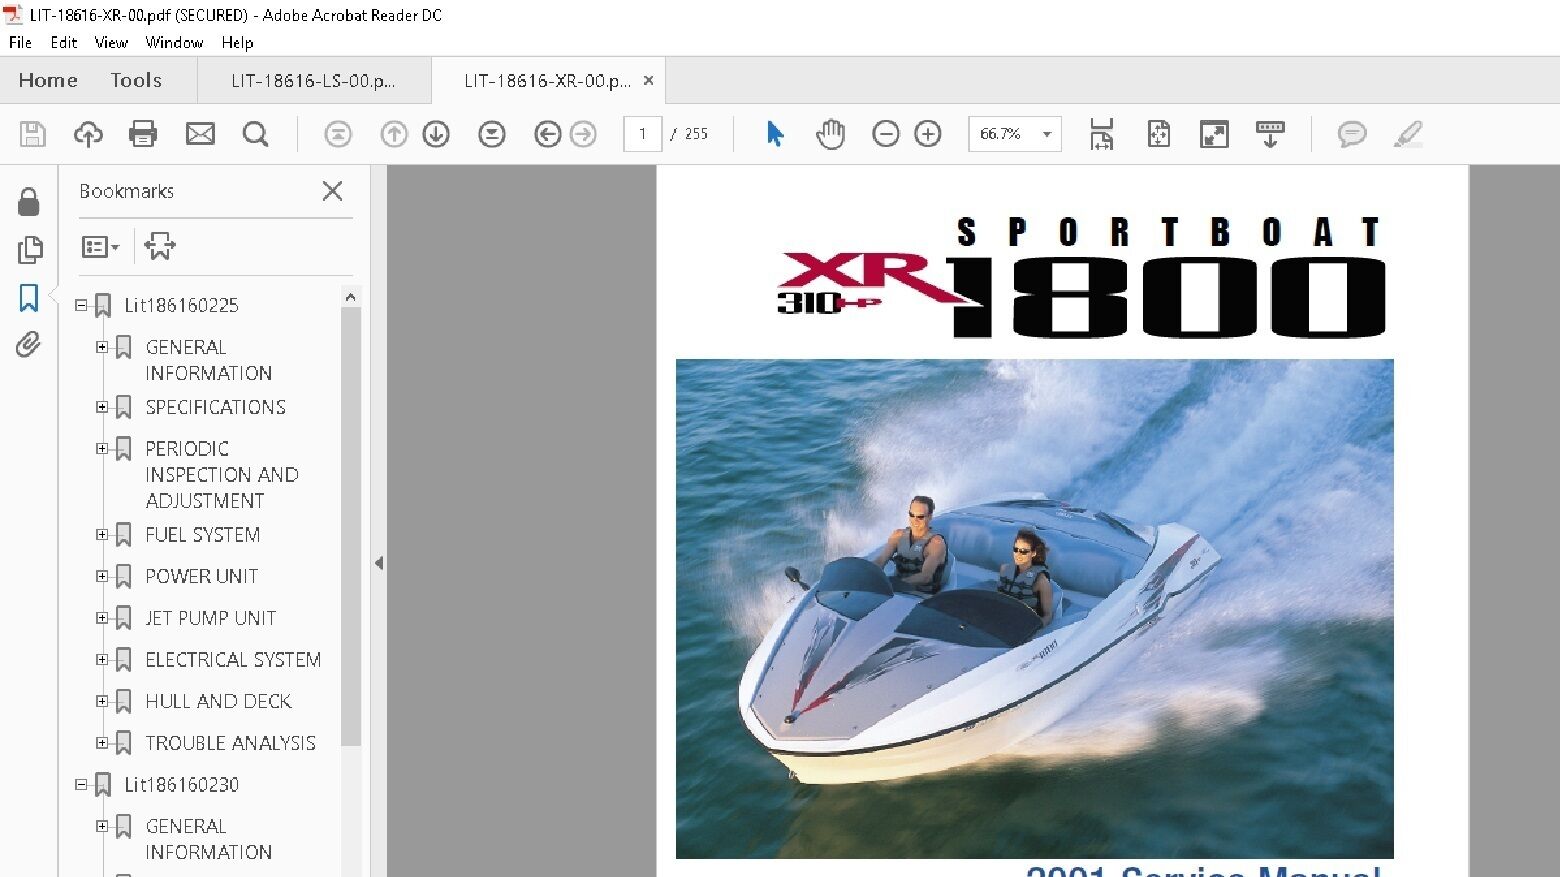Select the HULL AND DECK bookmark text
Image resolution: width=1560 pixels, height=877 pixels.
(x=219, y=701)
